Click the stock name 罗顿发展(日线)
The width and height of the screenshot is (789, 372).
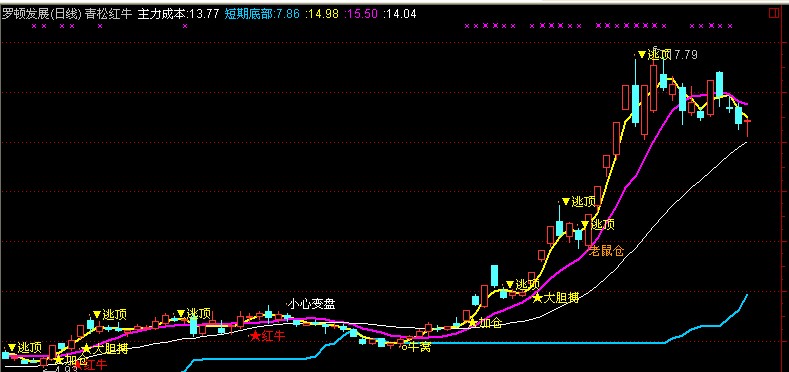point(41,14)
